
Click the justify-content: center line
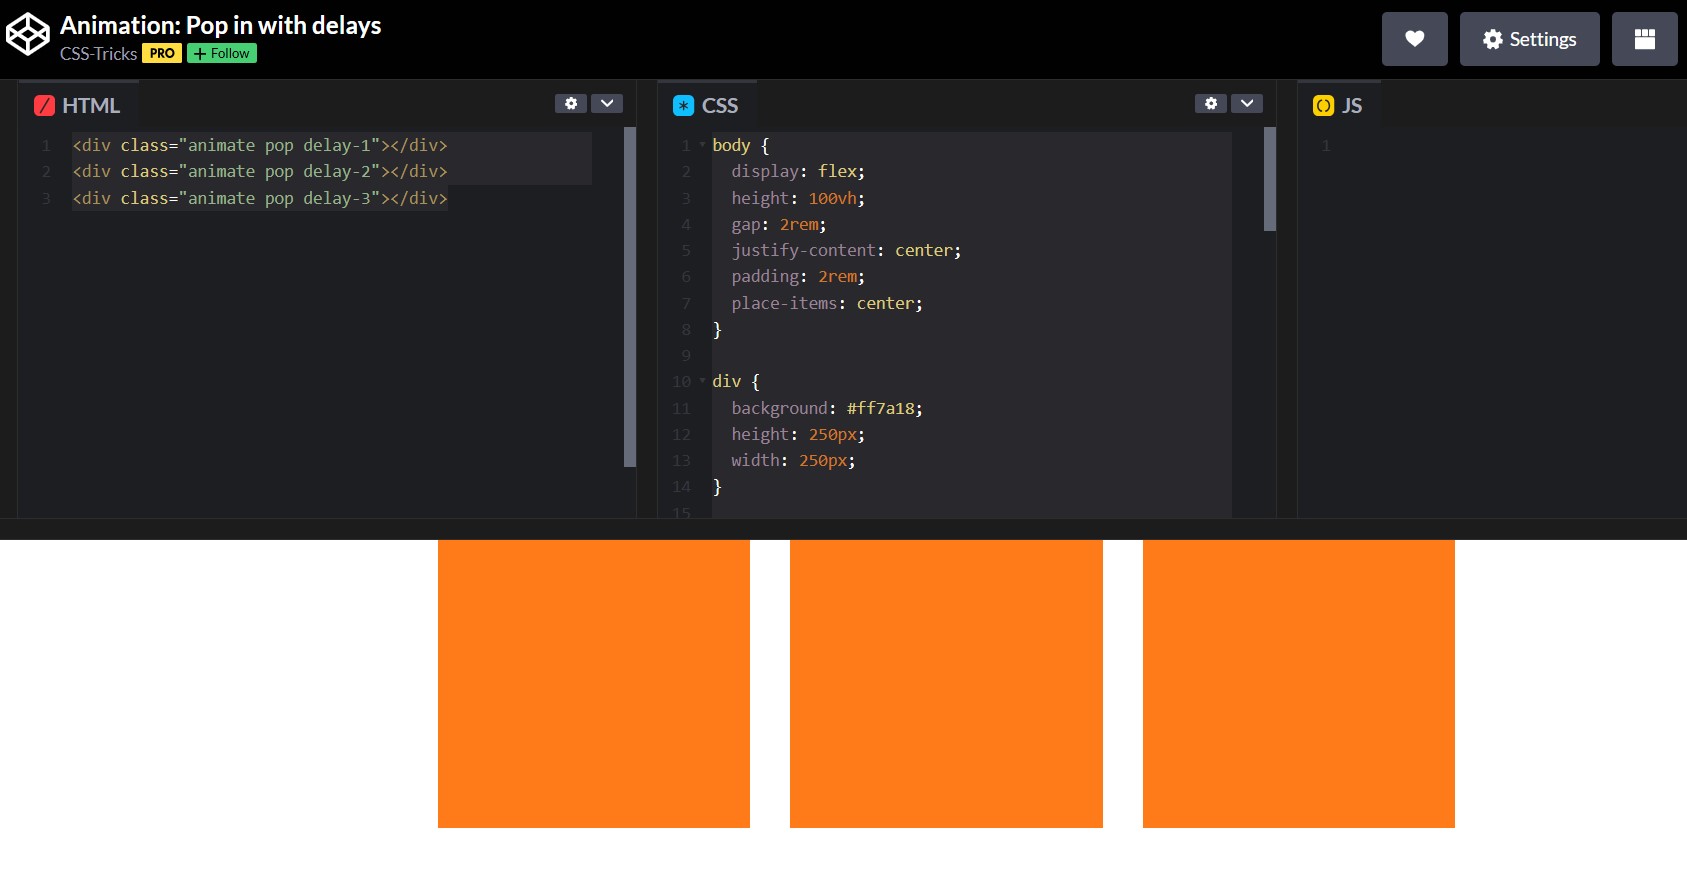(x=846, y=250)
